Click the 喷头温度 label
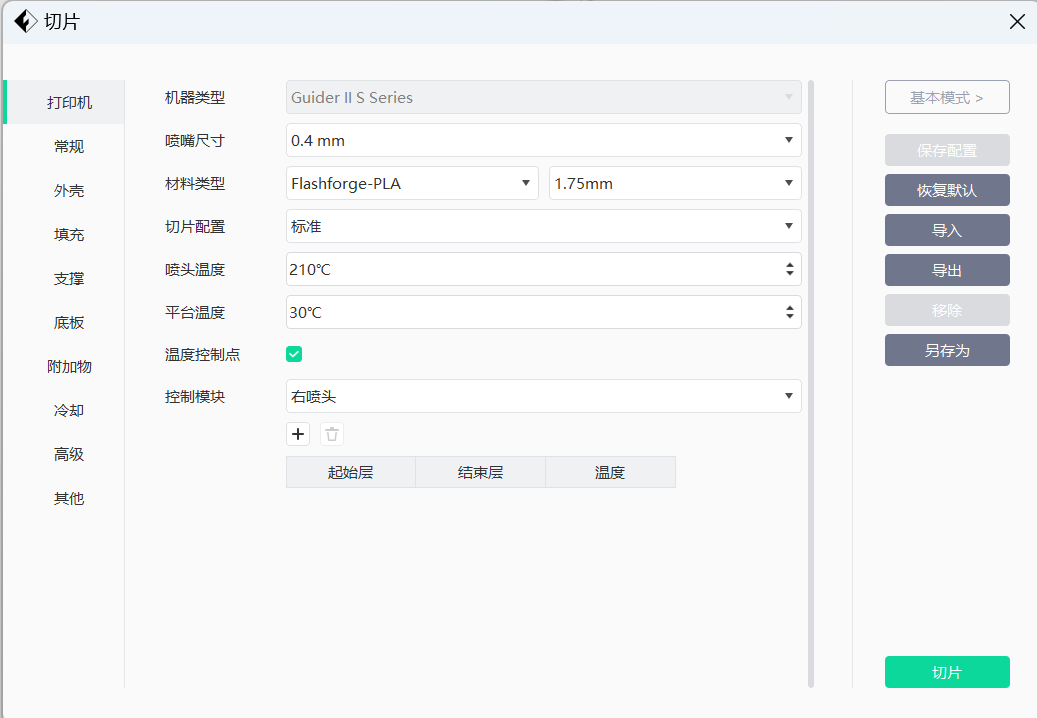This screenshot has width=1037, height=718. point(195,270)
